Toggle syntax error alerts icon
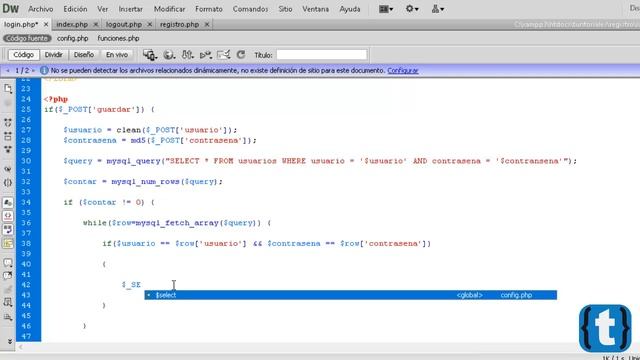This screenshot has height=360, width=640. click(8, 243)
